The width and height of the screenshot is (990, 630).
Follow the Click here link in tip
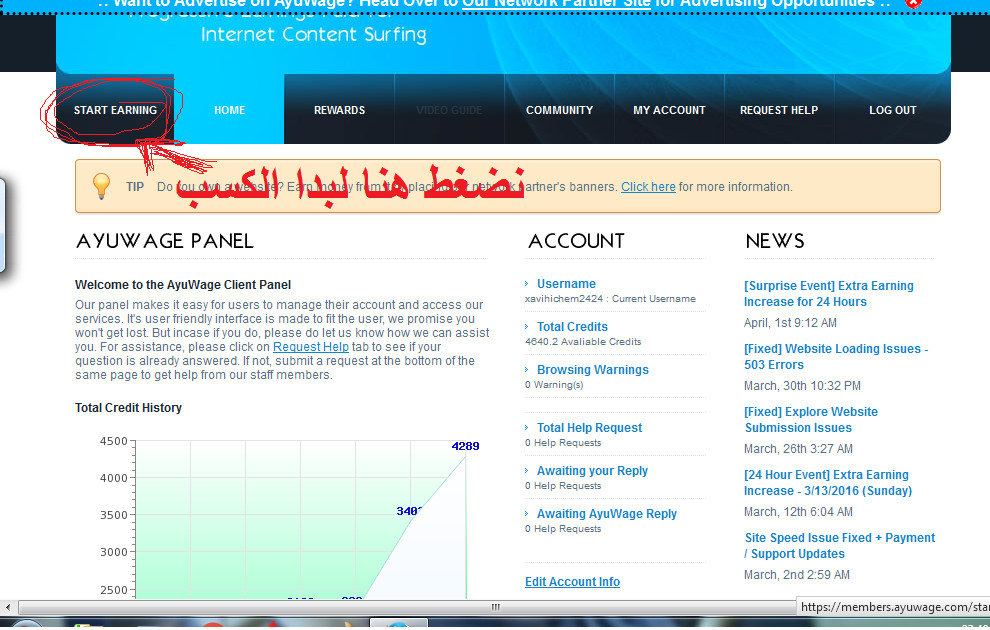648,187
